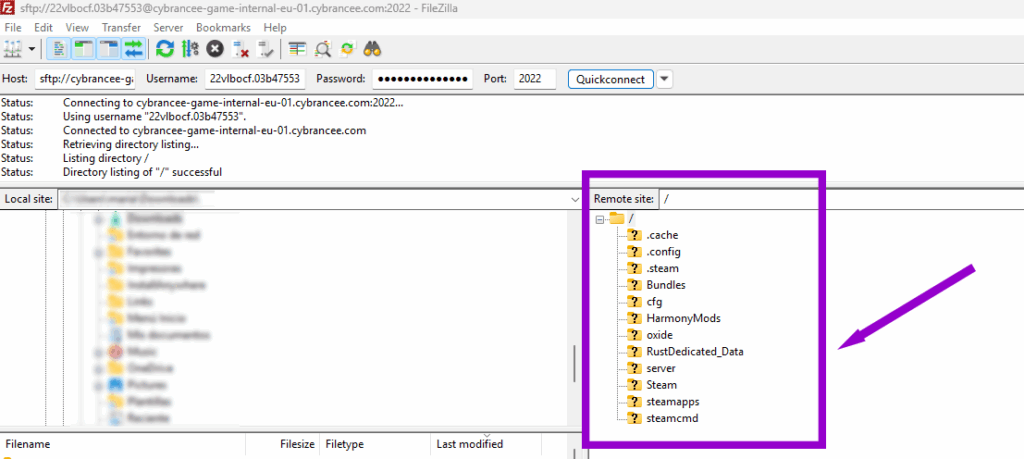Screen dimensions: 1024x459
Task: Sort local files by Filetype column
Action: pyautogui.click(x=376, y=444)
